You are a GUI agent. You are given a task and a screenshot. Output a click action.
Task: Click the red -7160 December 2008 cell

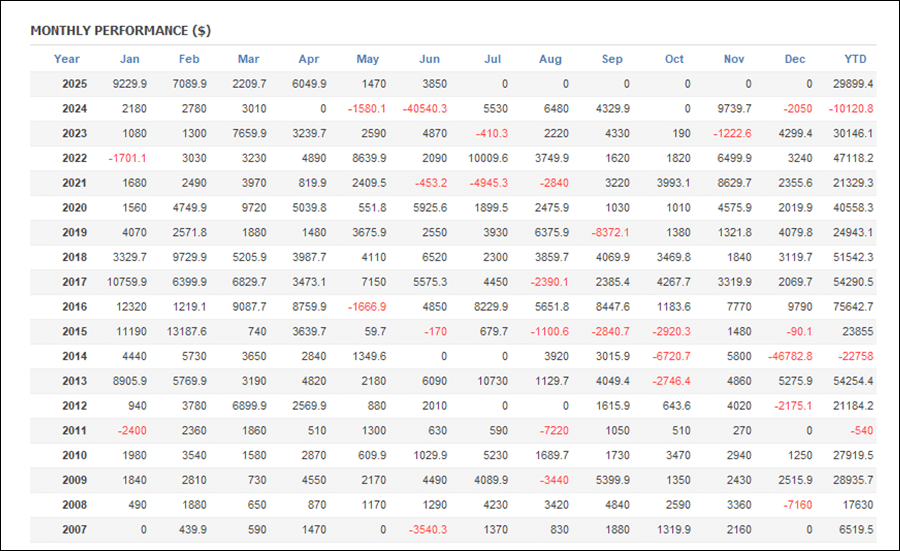coord(798,505)
